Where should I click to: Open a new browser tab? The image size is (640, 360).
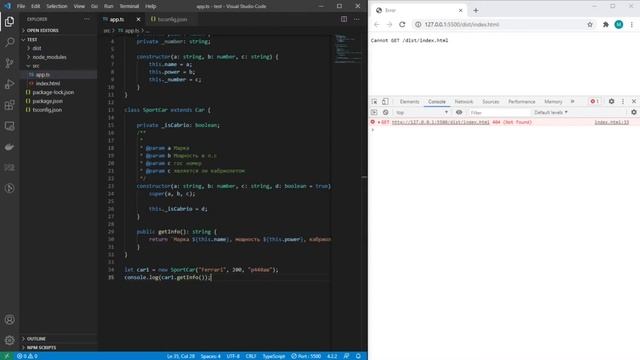[x=476, y=10]
